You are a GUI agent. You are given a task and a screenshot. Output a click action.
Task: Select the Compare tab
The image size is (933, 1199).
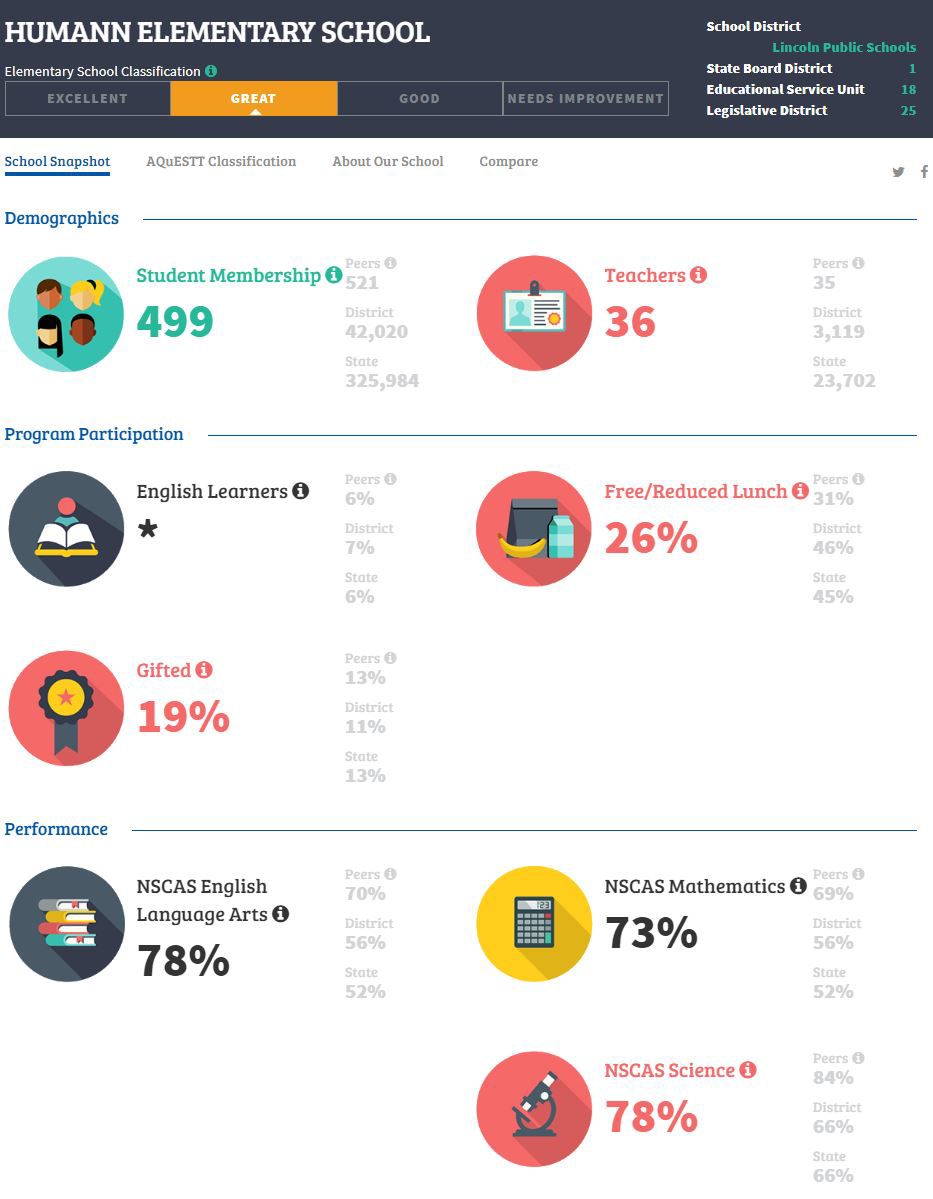tap(509, 162)
